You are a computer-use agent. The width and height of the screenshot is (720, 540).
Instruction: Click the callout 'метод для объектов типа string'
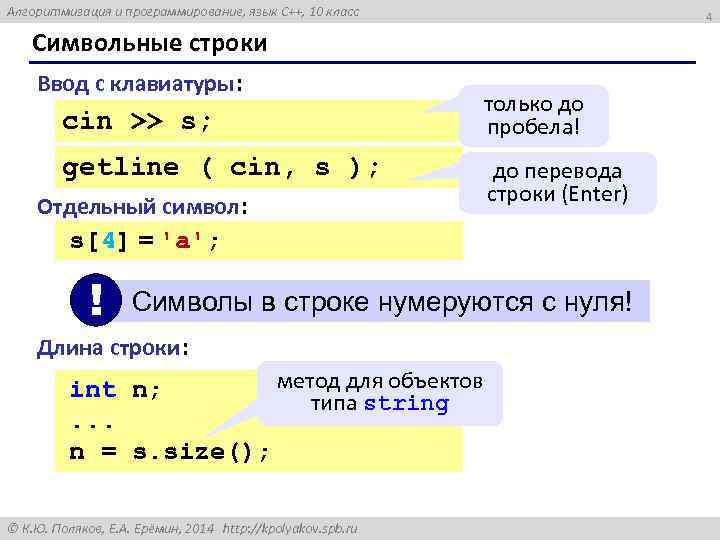click(x=380, y=393)
